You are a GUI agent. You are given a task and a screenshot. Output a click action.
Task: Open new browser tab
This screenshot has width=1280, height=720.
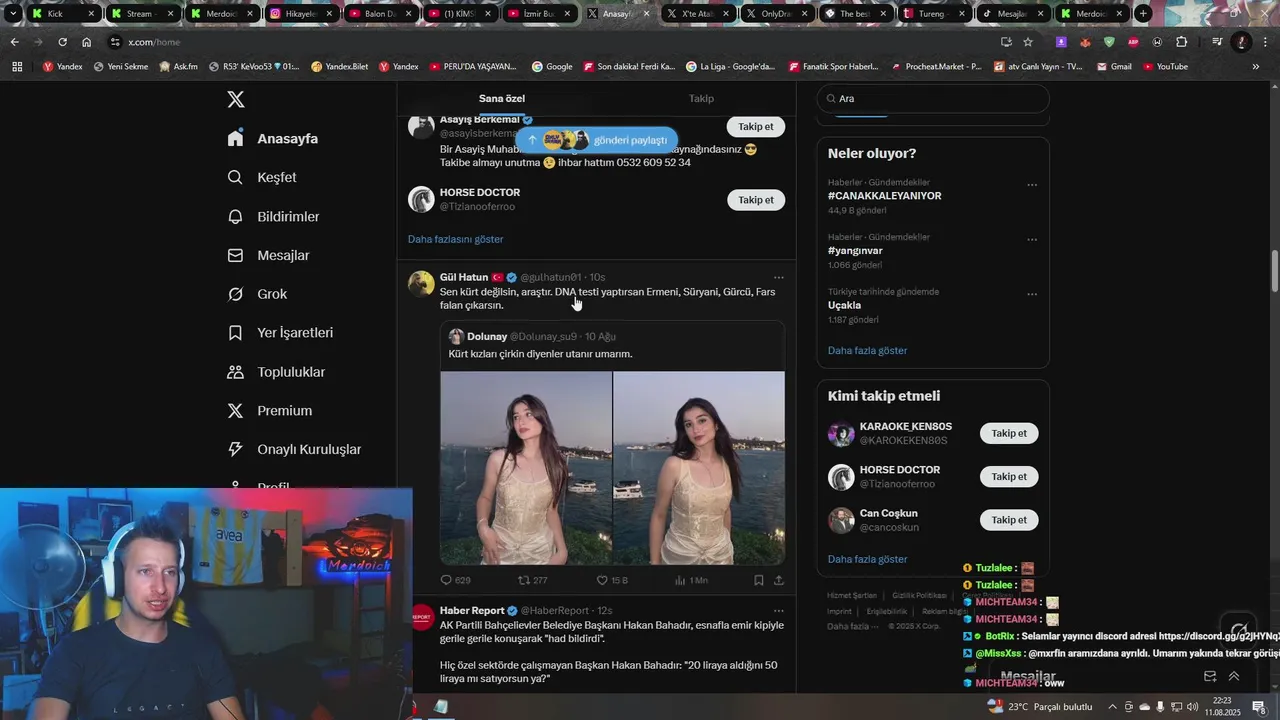tap(1143, 14)
